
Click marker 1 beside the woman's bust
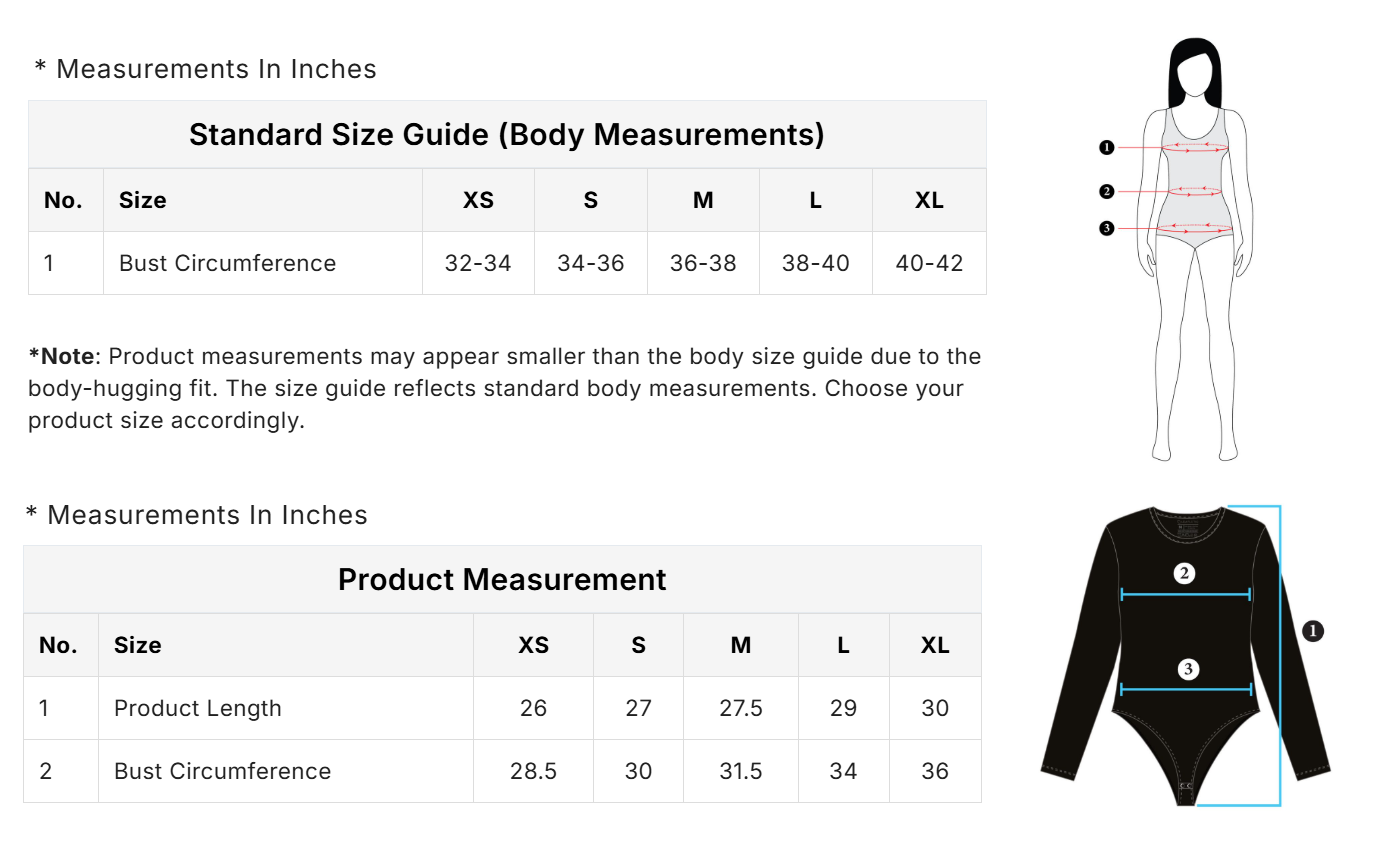point(1106,148)
